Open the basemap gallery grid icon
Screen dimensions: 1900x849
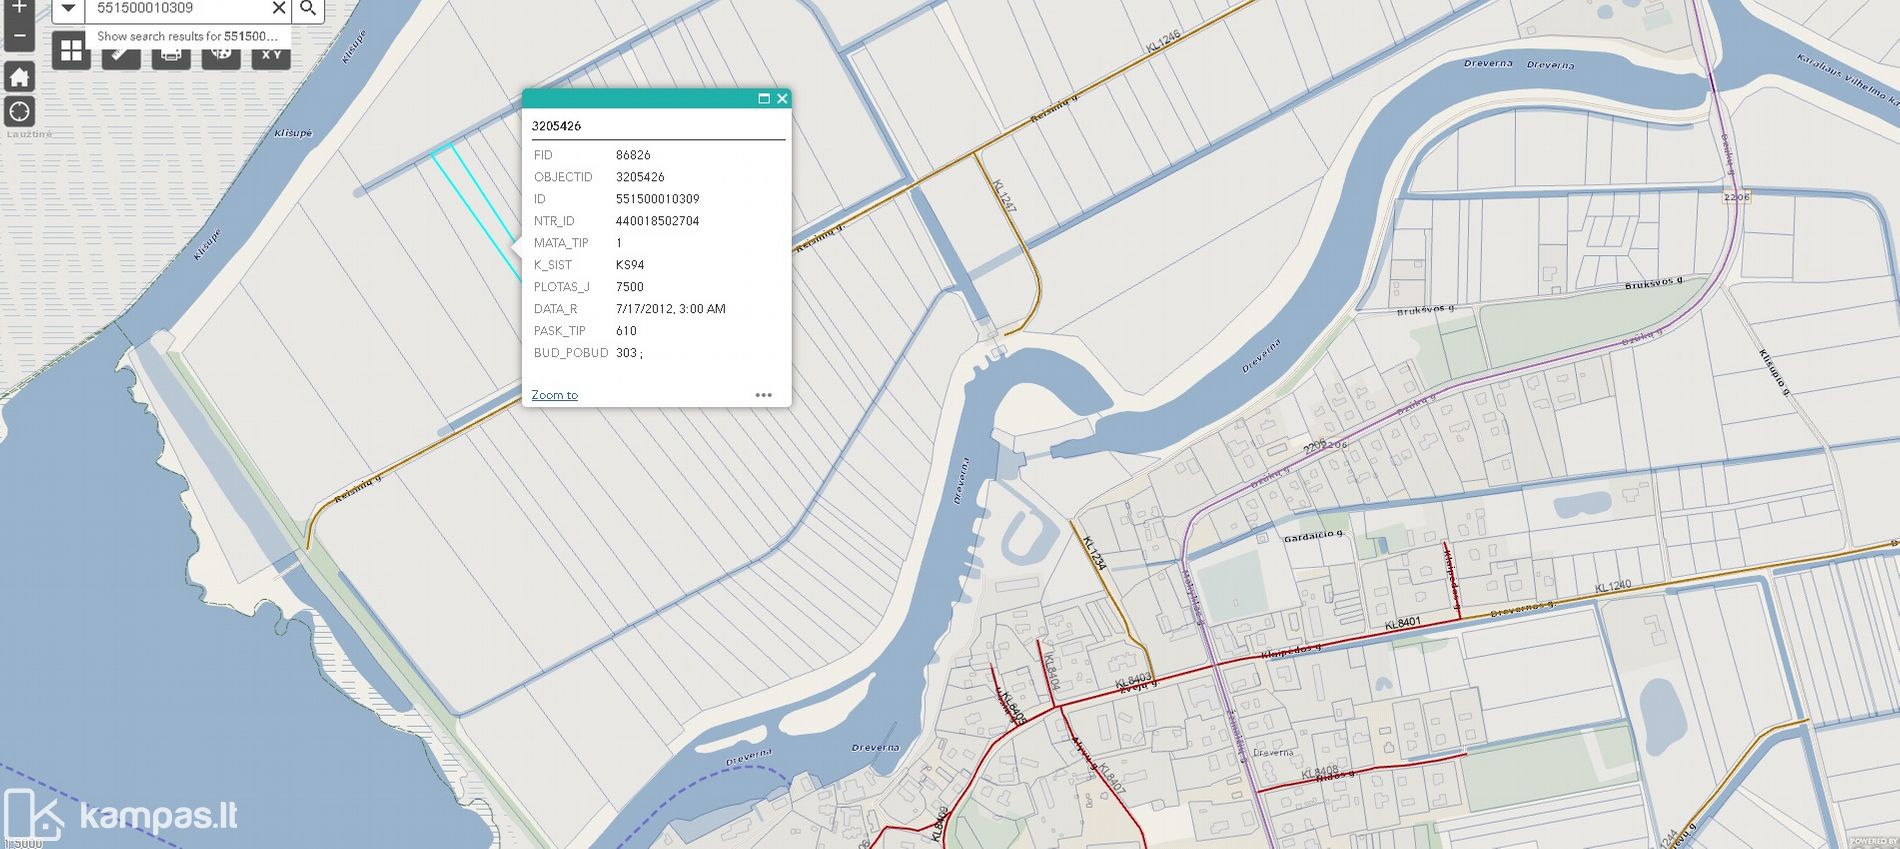click(x=71, y=51)
